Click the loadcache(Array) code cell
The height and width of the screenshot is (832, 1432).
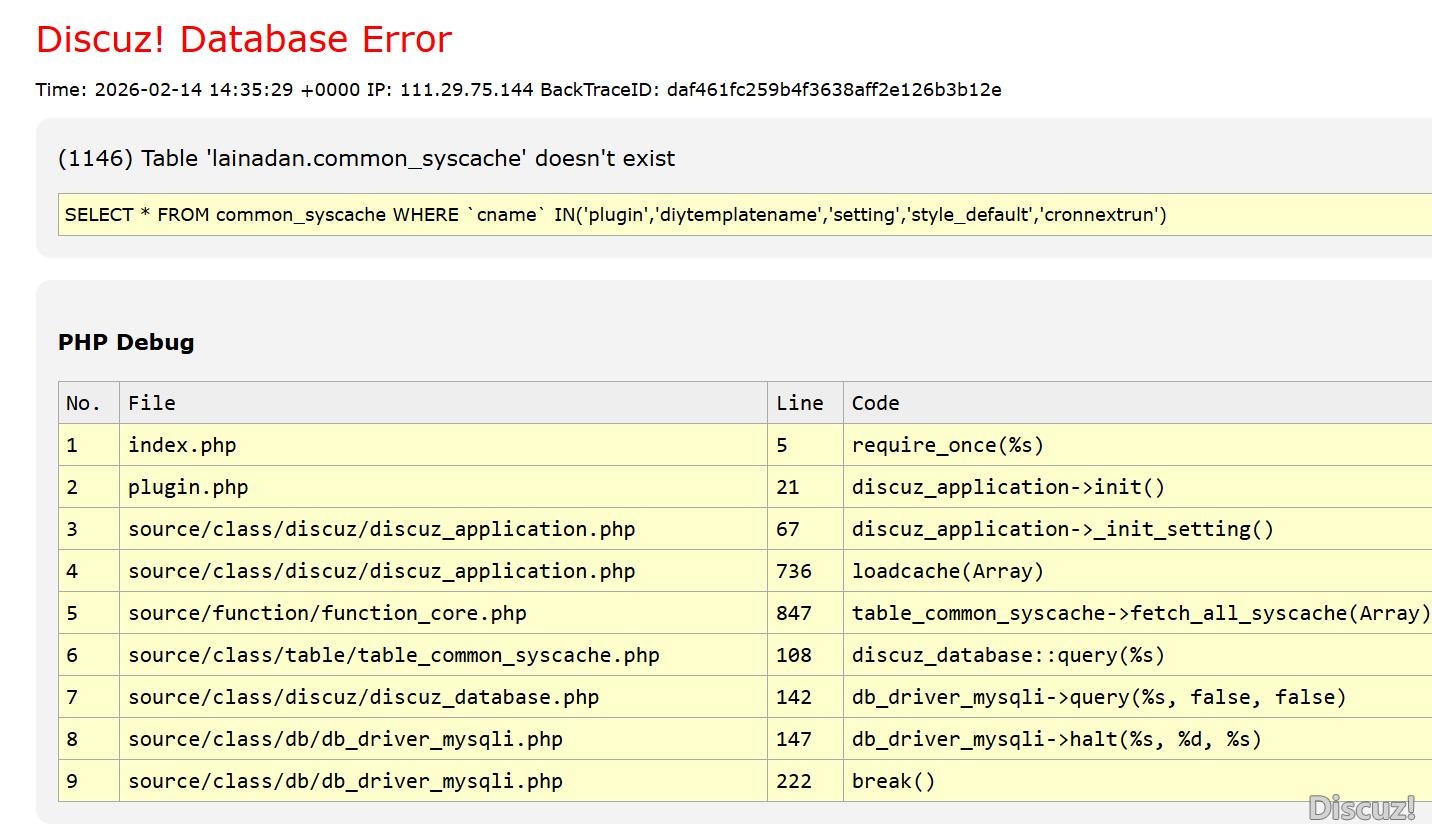click(x=947, y=571)
